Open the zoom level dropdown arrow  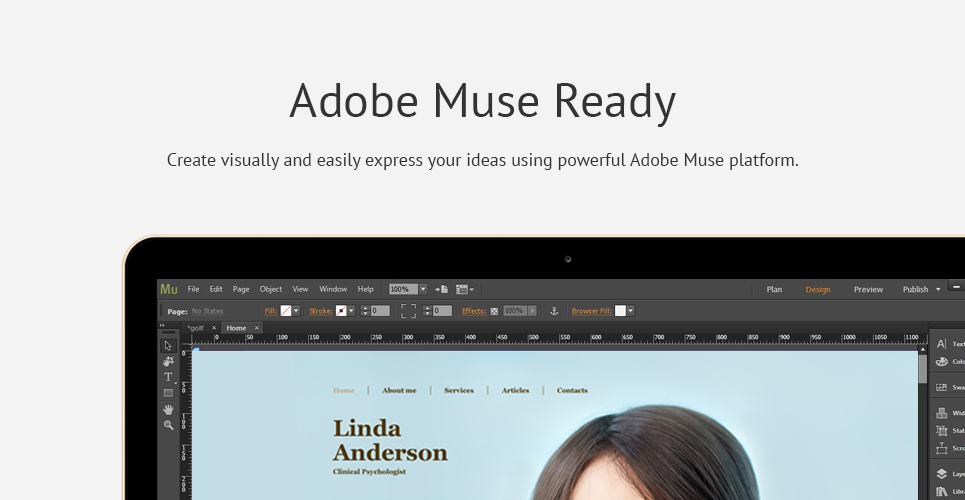pyautogui.click(x=423, y=289)
